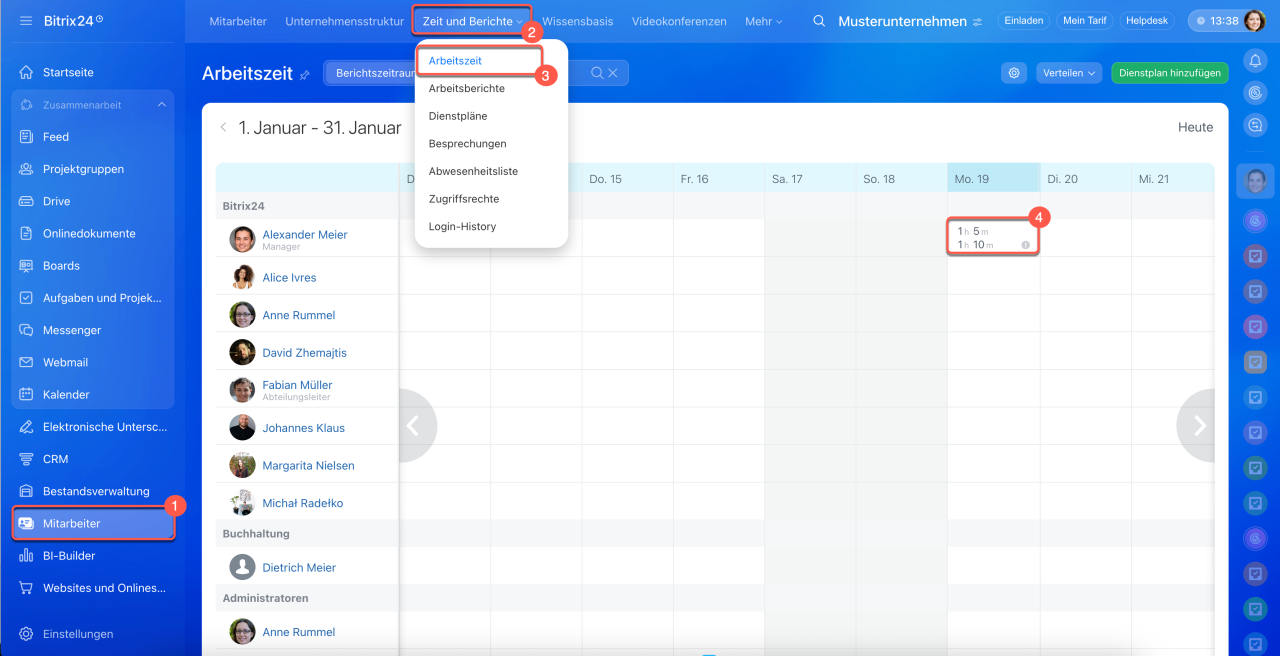This screenshot has height=656, width=1280.
Task: Select Dienstpläne from the dropdown menu
Action: (x=458, y=116)
